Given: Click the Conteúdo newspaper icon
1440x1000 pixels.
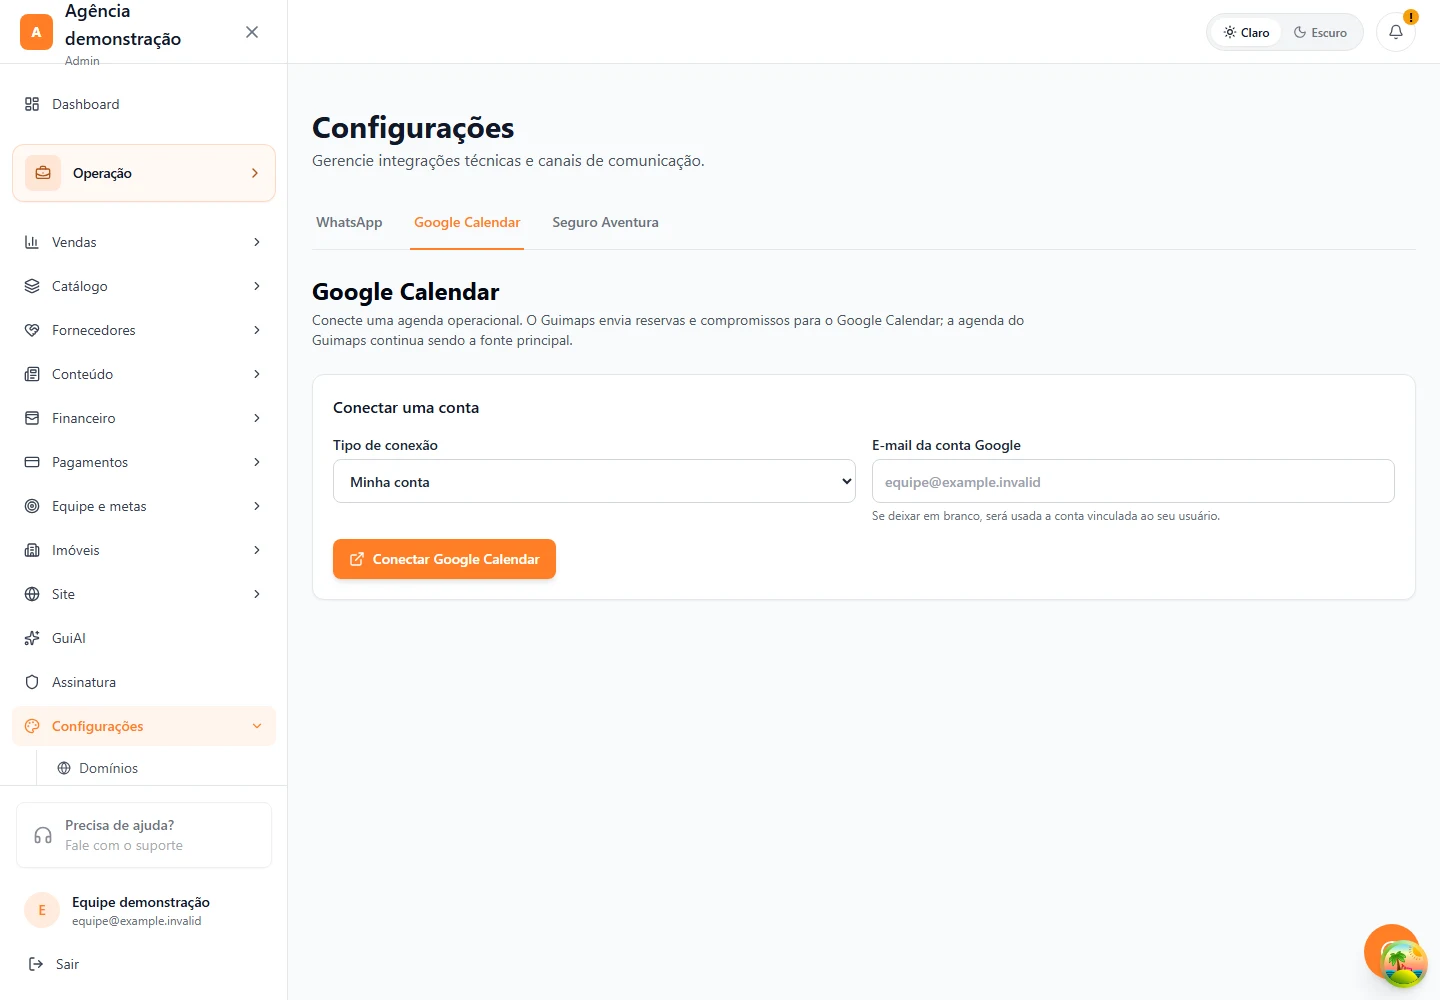Looking at the screenshot, I should click(x=32, y=374).
